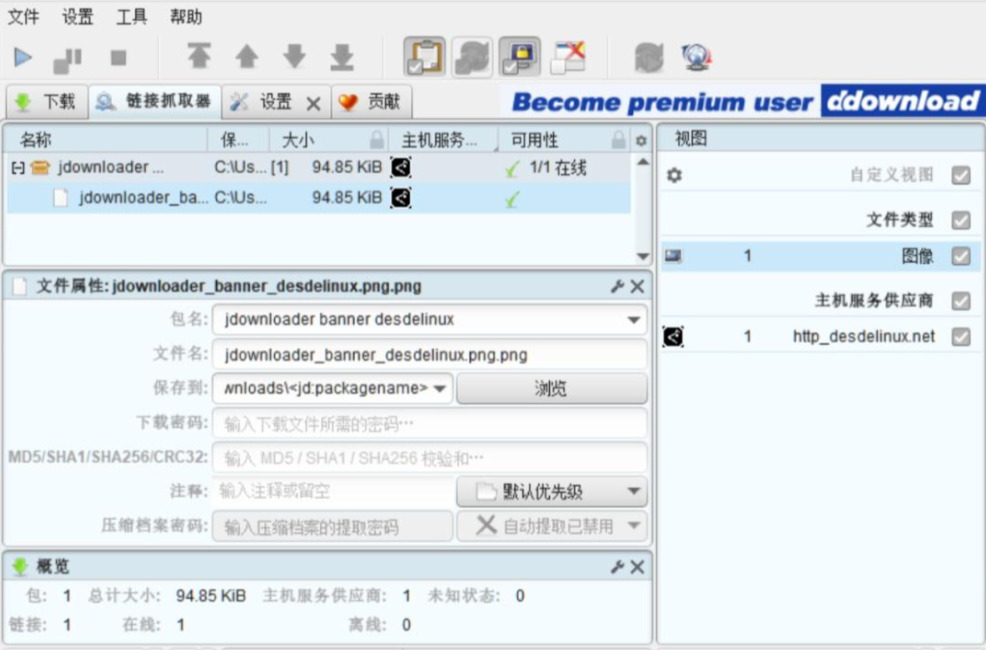Select the 链接抓取器 tab
The image size is (986, 650).
155,102
